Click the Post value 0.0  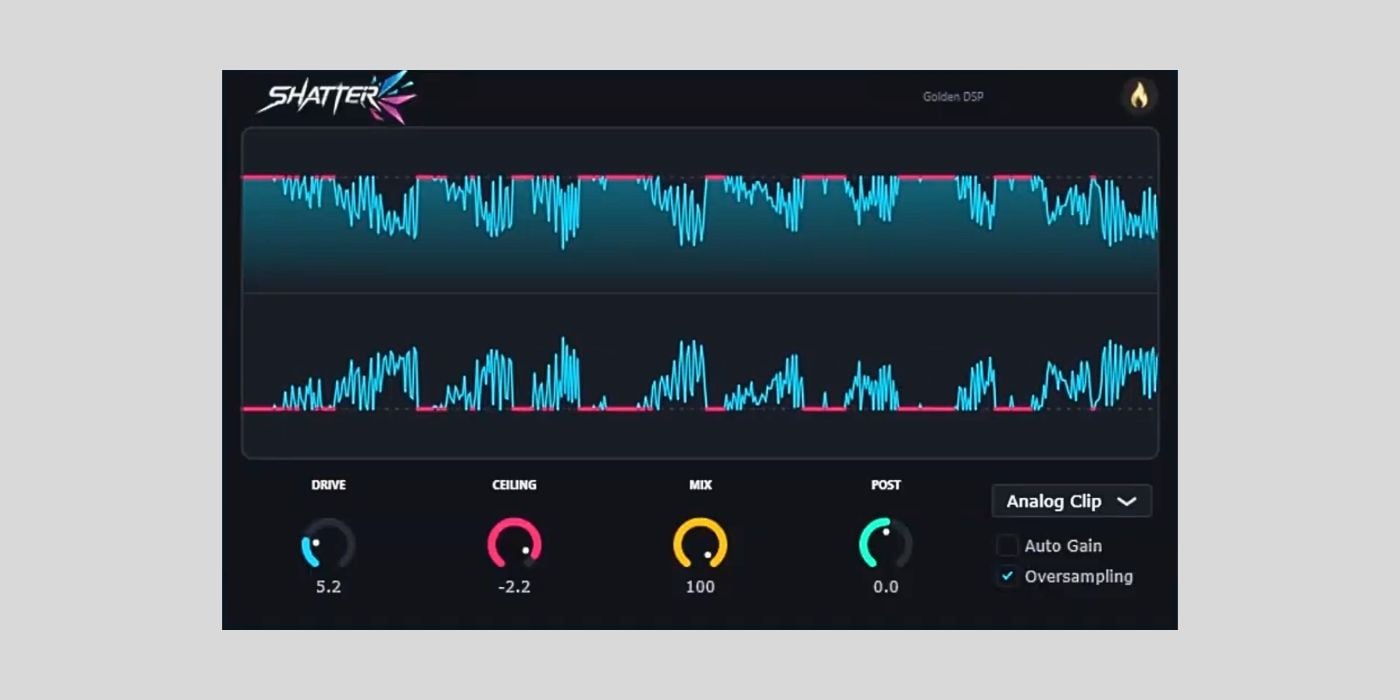pos(885,587)
